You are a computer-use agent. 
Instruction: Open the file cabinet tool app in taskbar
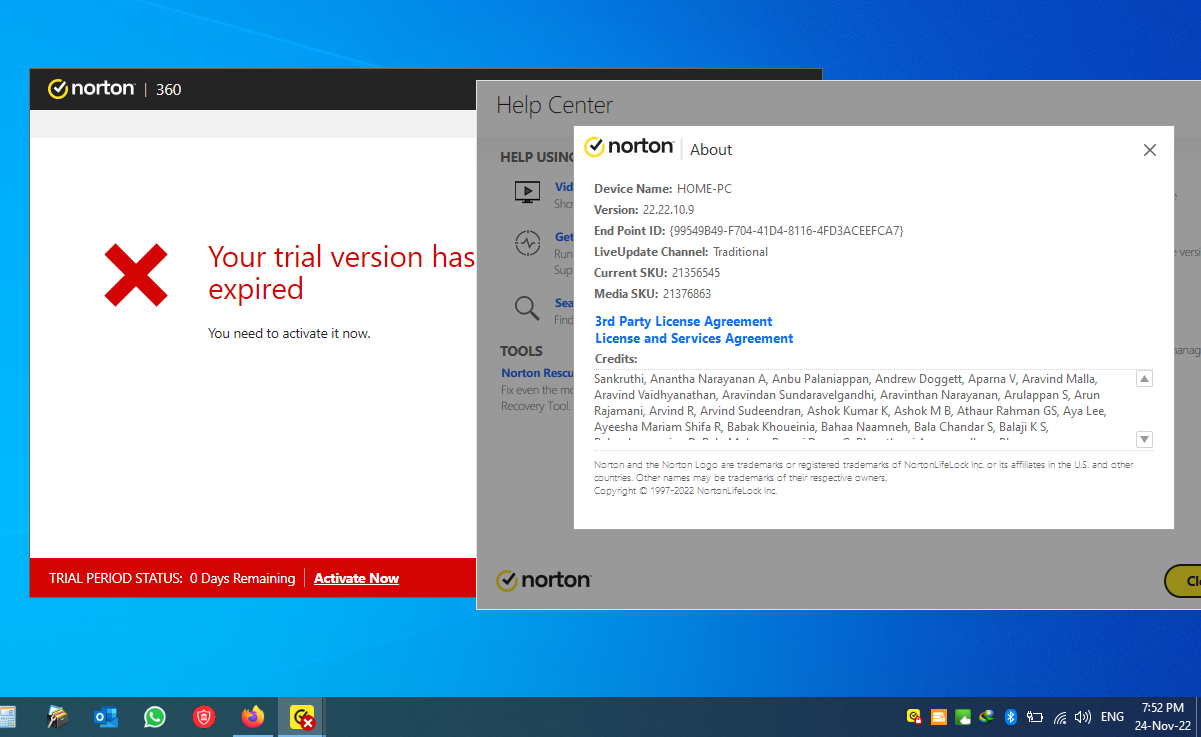(58, 717)
